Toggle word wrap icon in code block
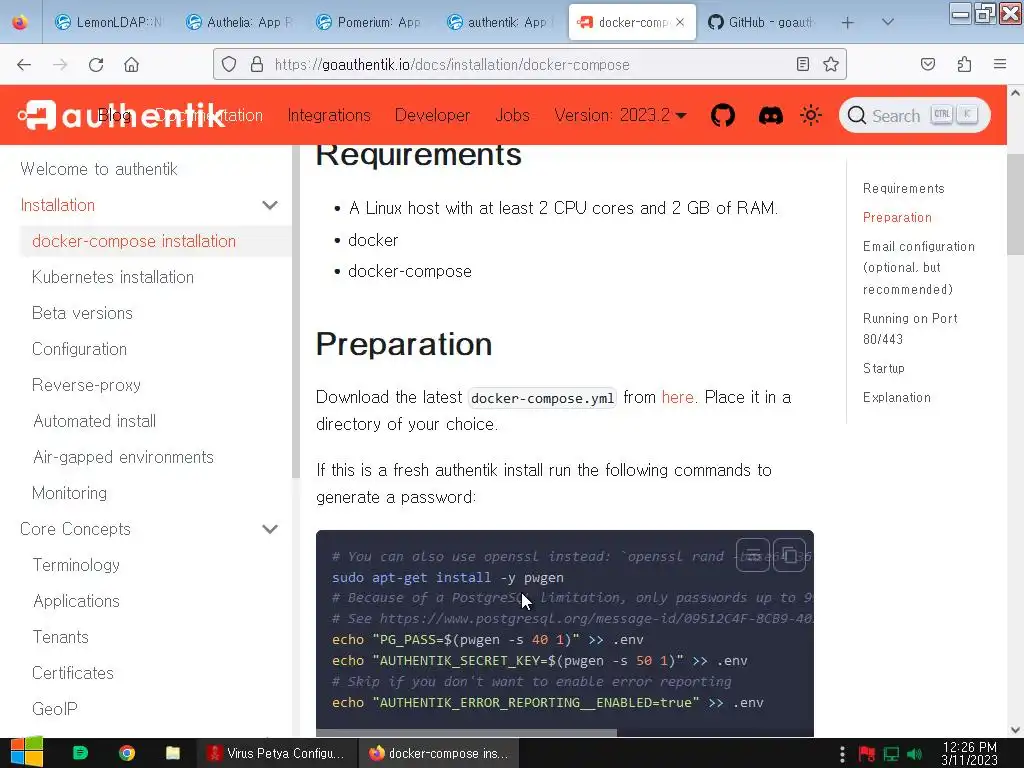The height and width of the screenshot is (768, 1024). 753,556
